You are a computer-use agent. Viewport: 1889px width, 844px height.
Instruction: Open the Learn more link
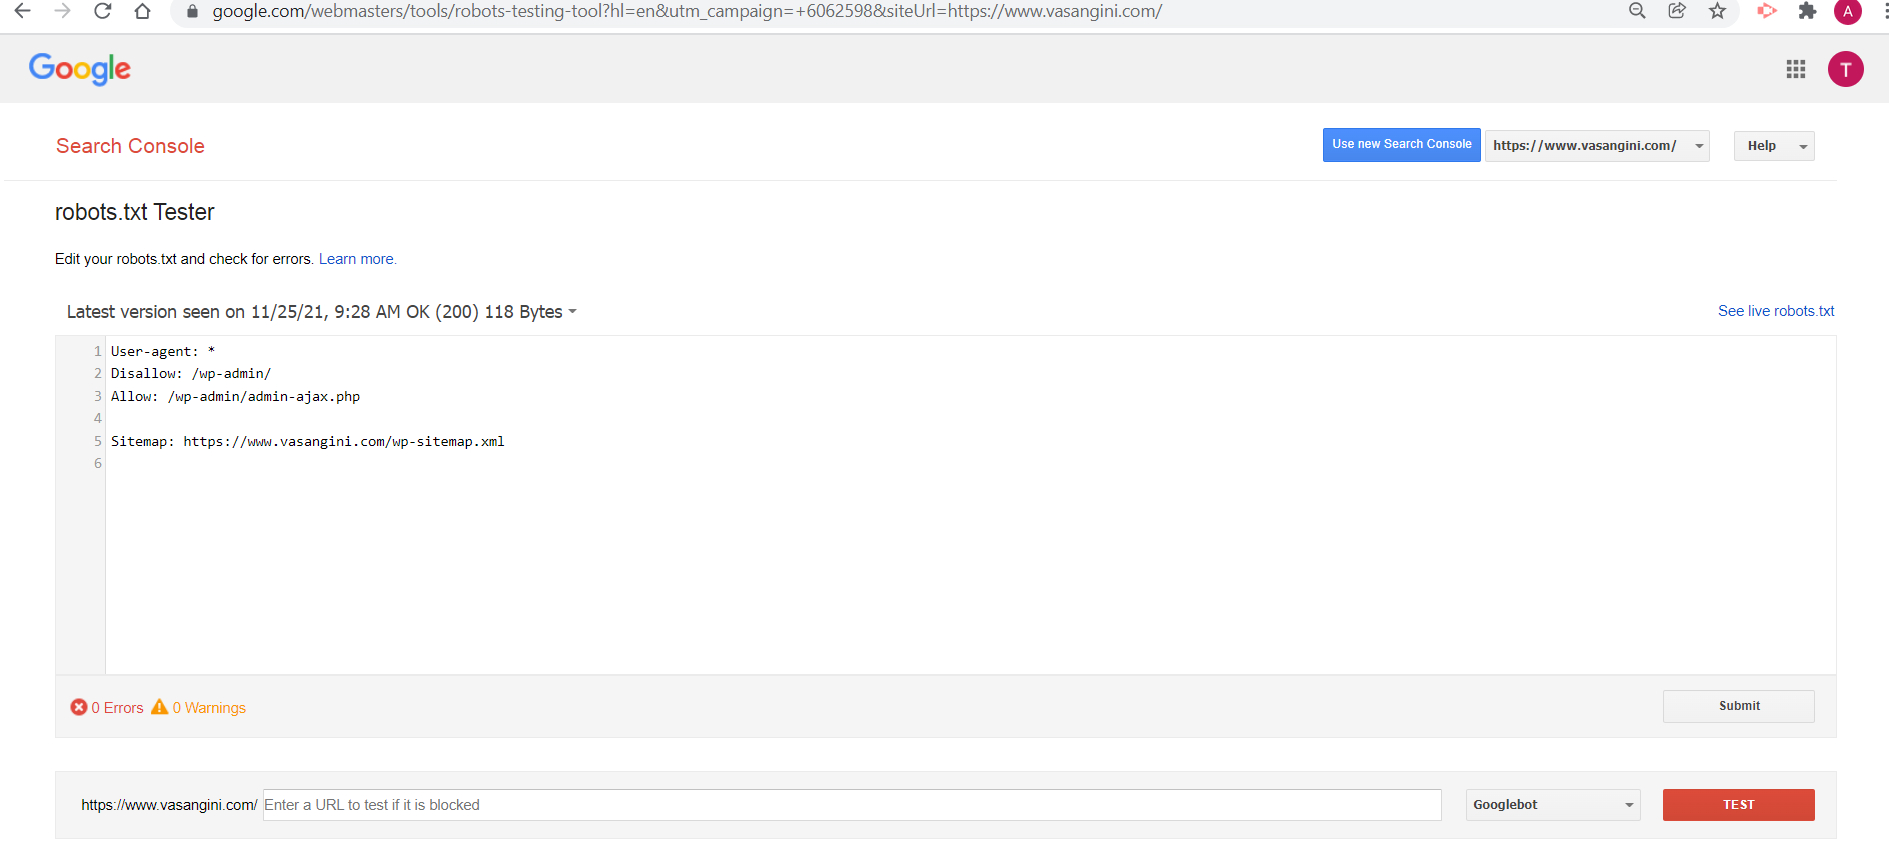357,259
